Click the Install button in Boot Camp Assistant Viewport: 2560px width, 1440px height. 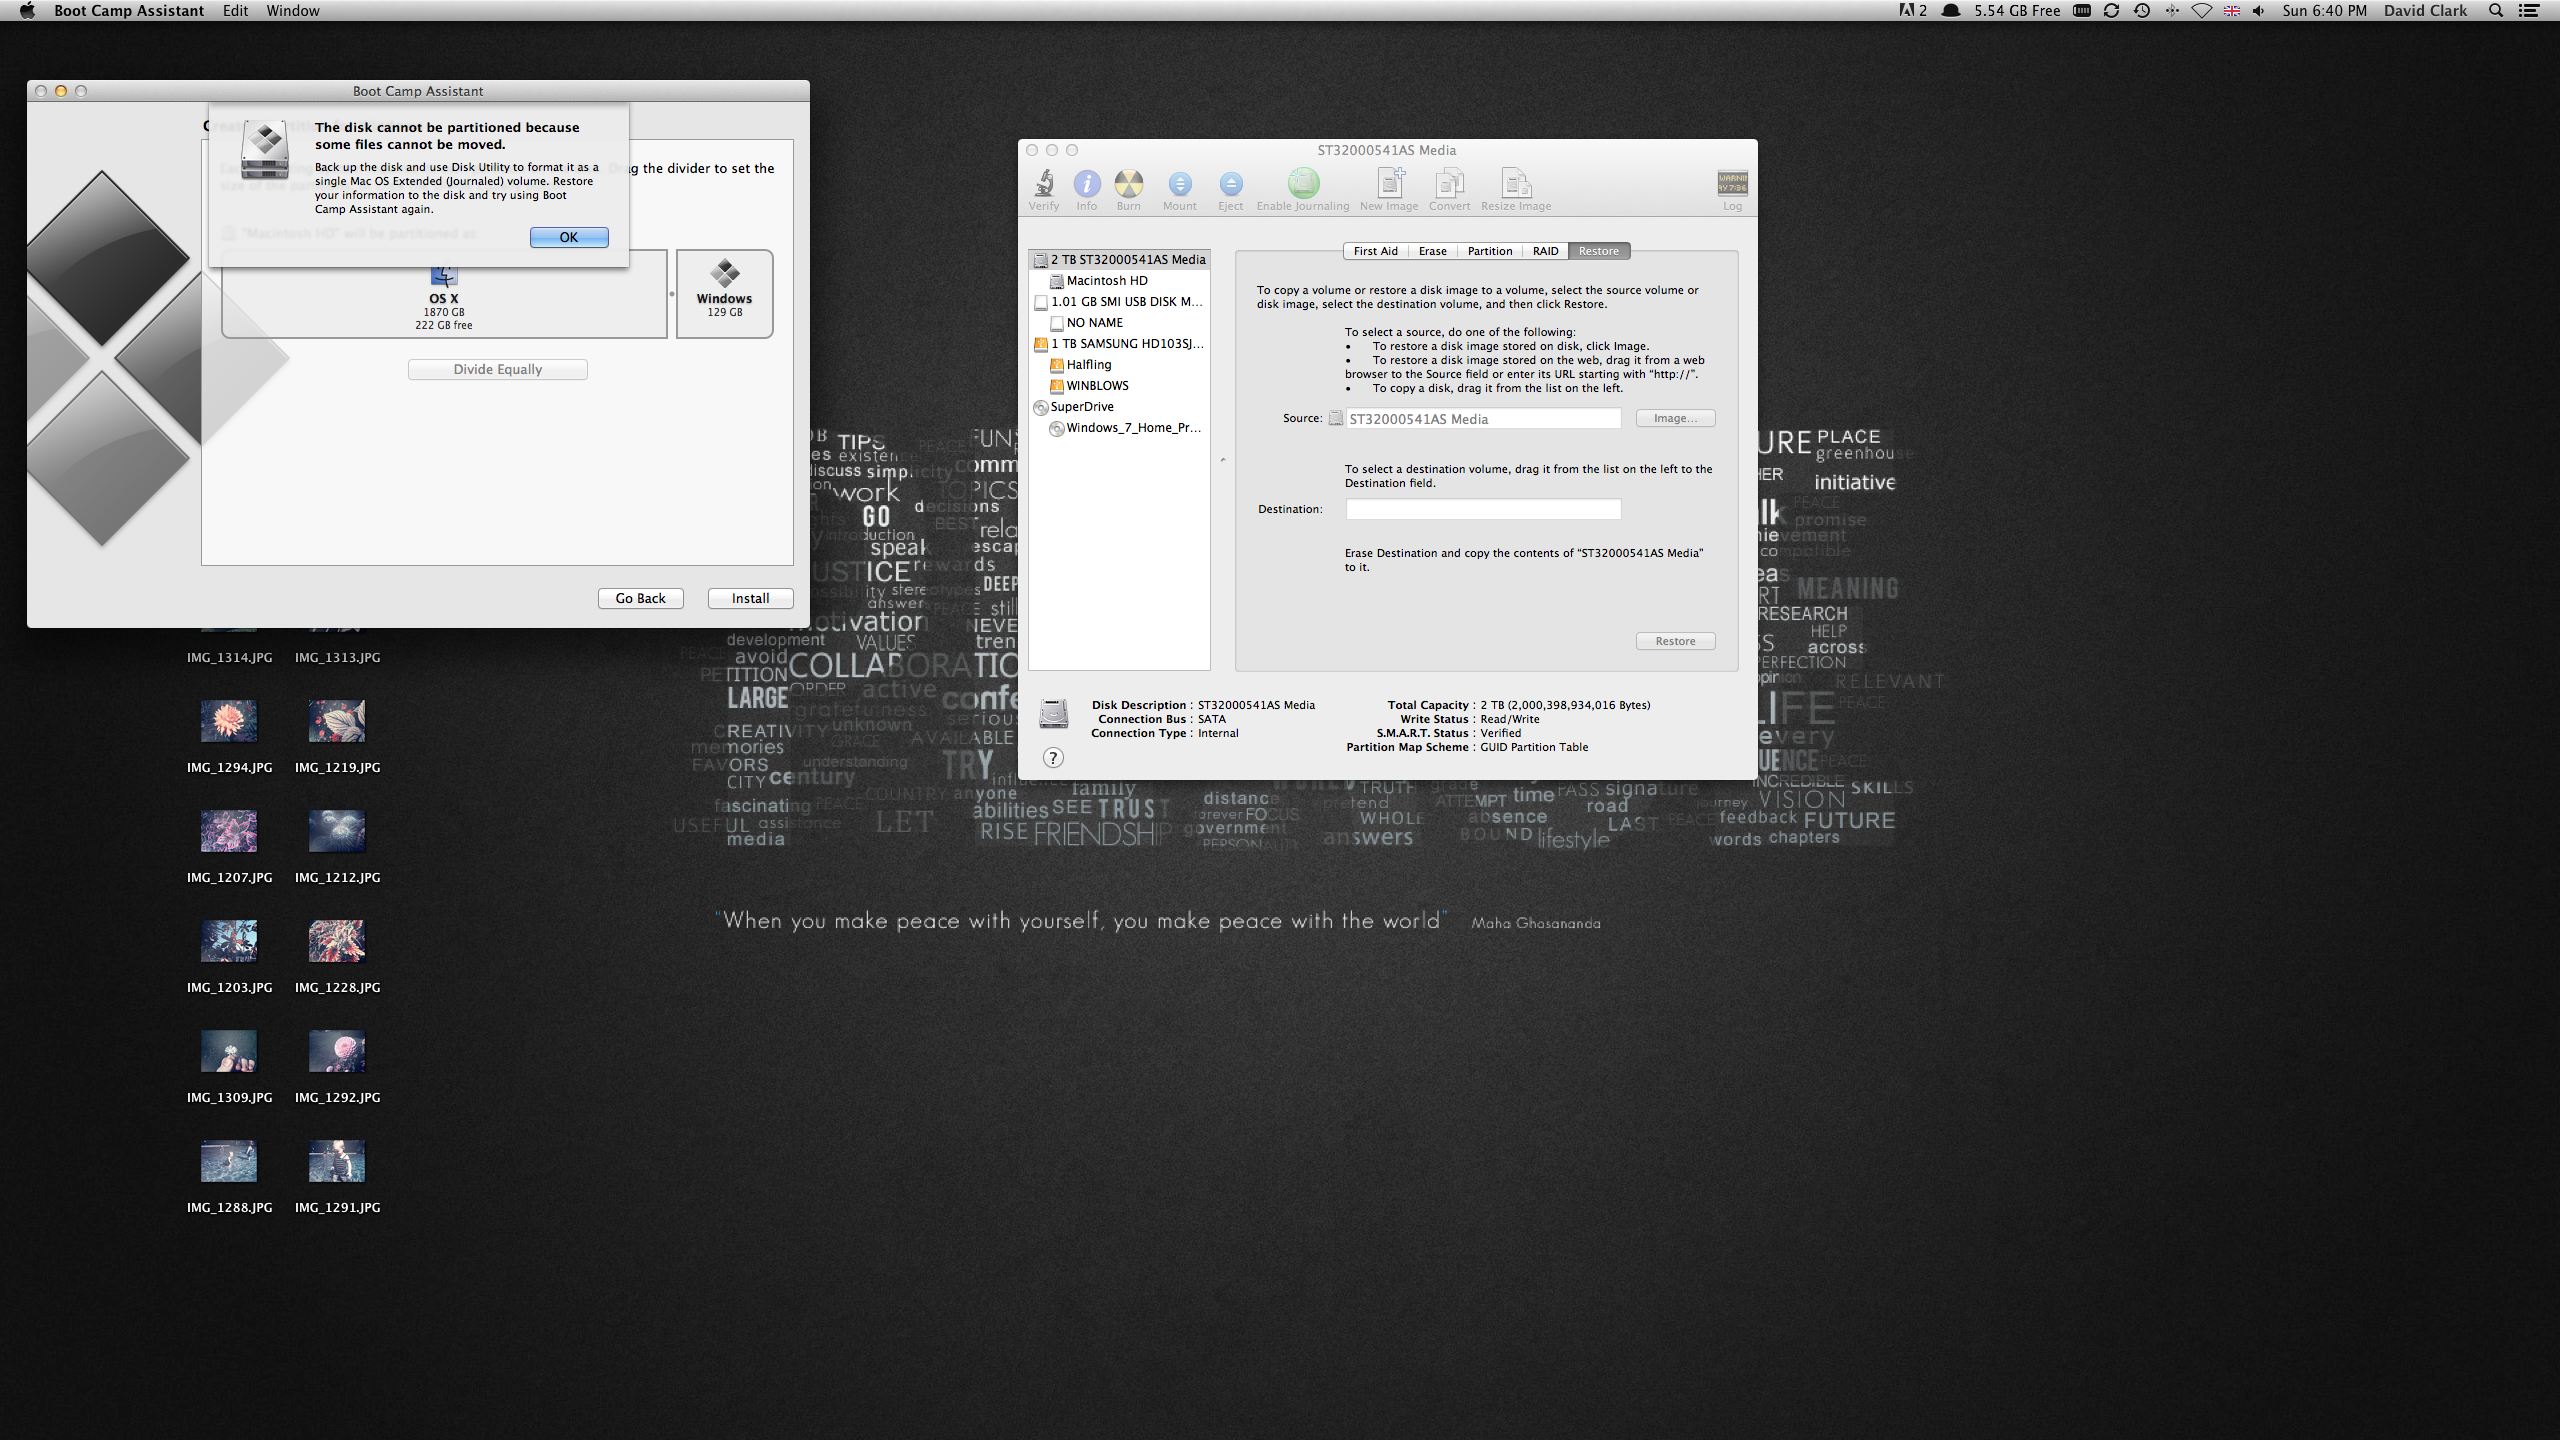coord(750,598)
